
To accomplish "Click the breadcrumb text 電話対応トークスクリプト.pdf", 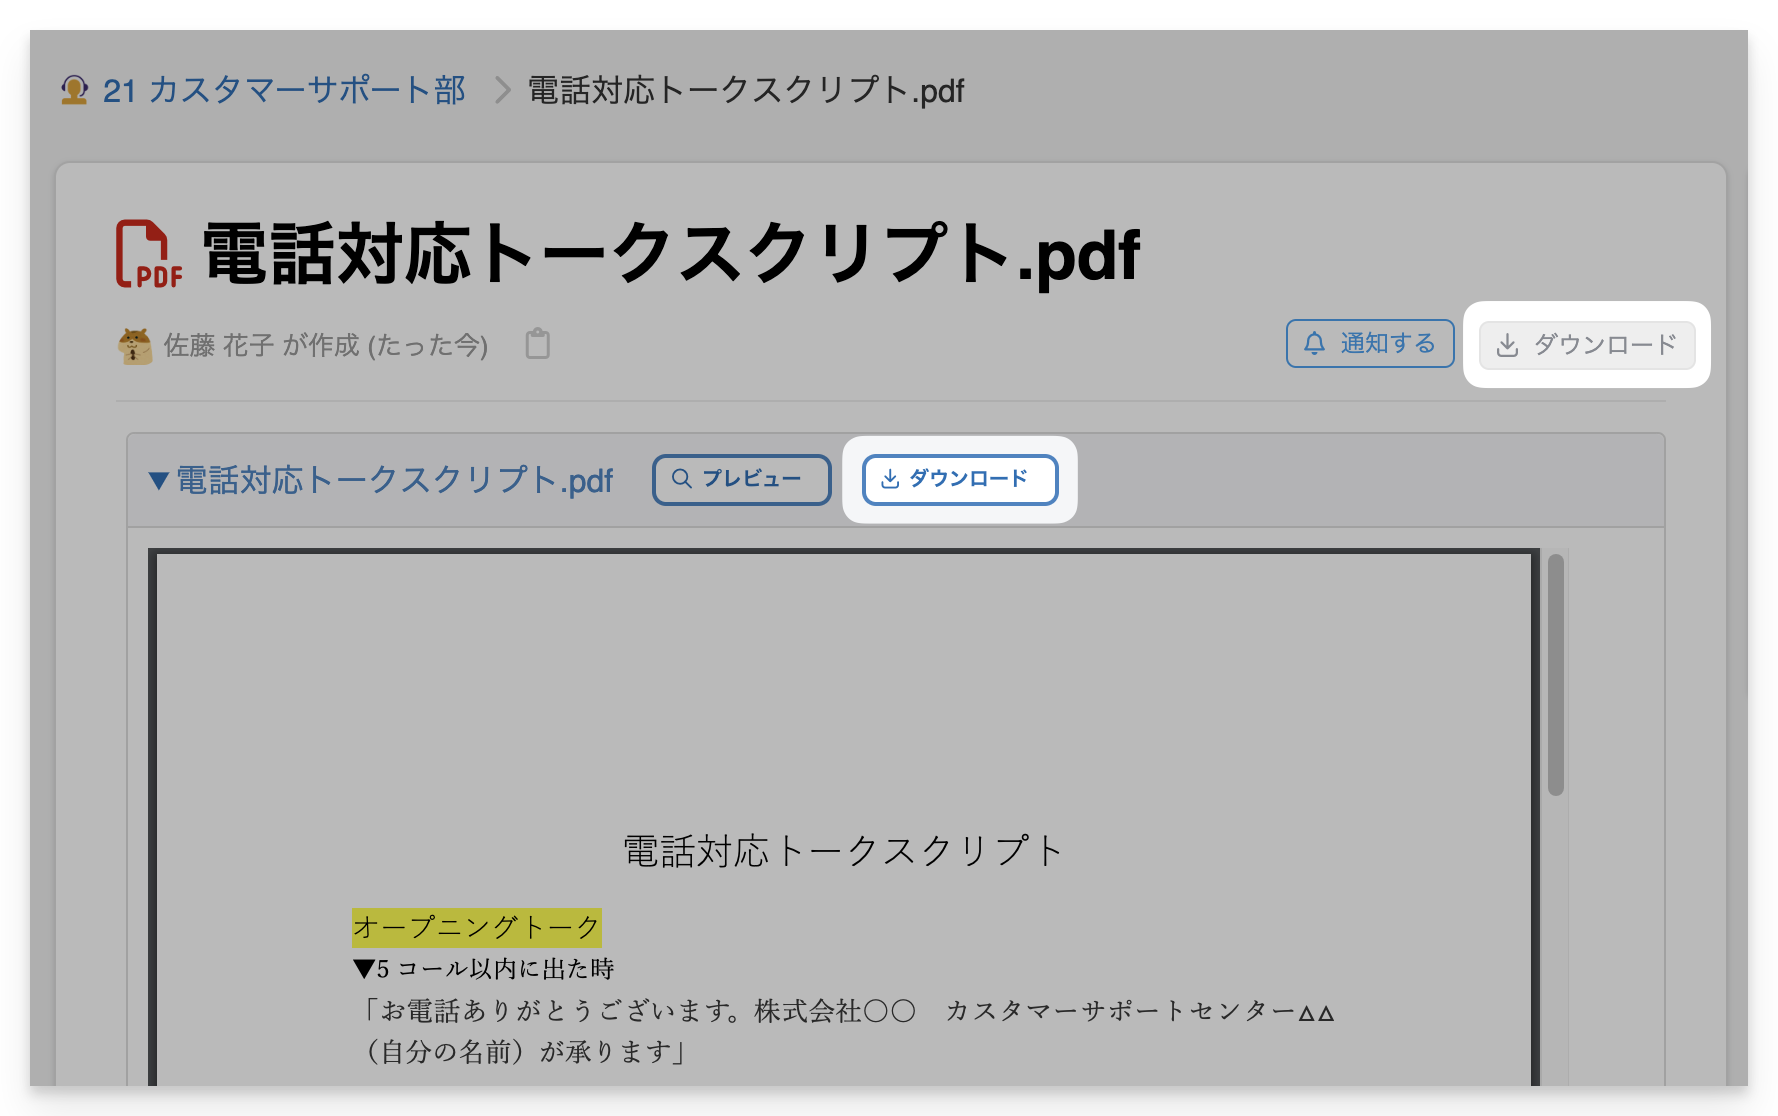I will (x=746, y=91).
